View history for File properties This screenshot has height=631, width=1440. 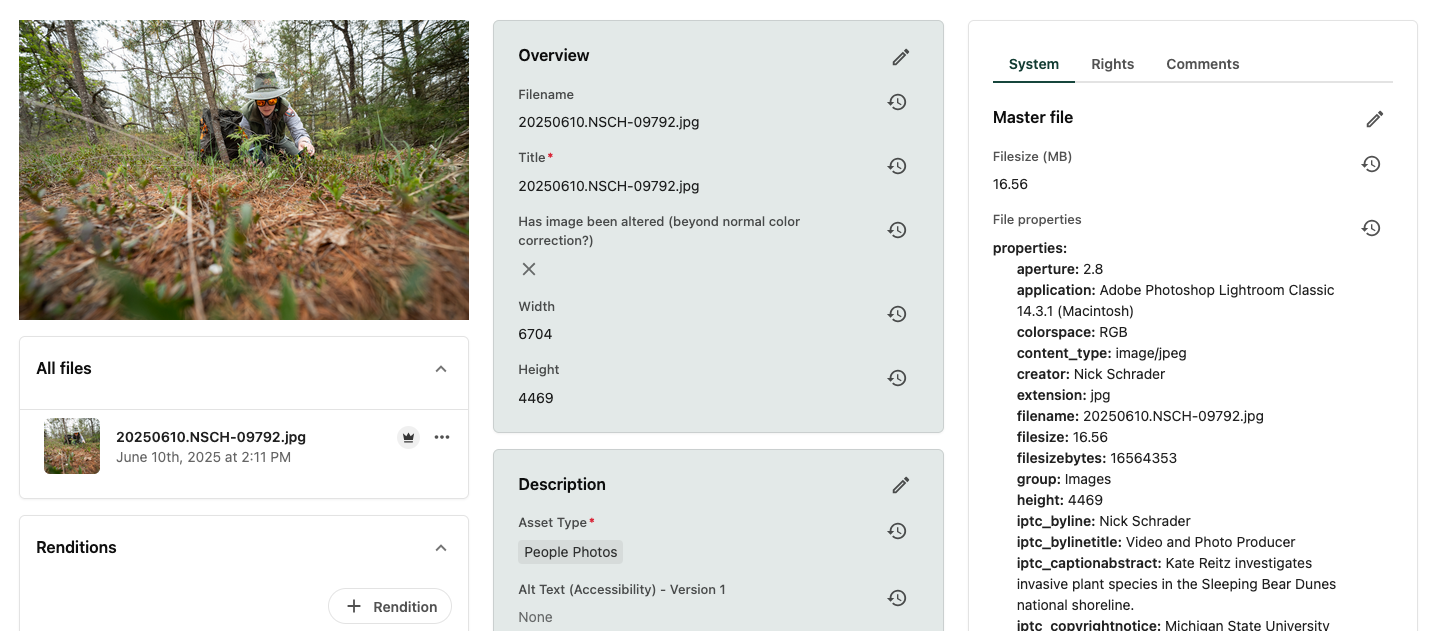(x=1371, y=228)
